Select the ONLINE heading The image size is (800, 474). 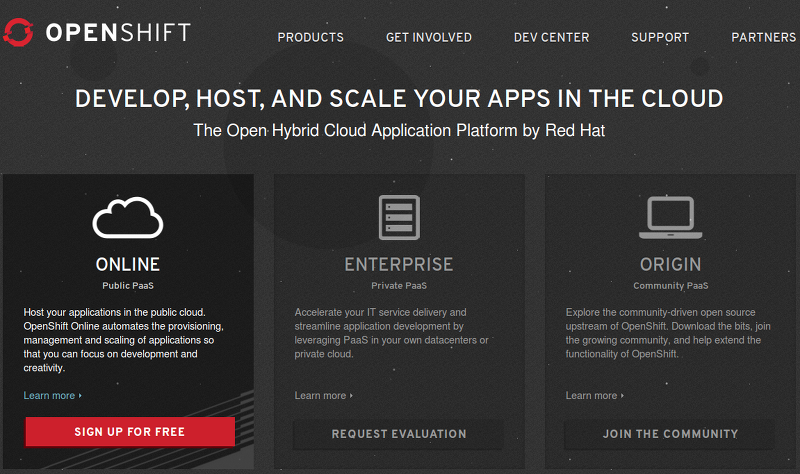128,264
